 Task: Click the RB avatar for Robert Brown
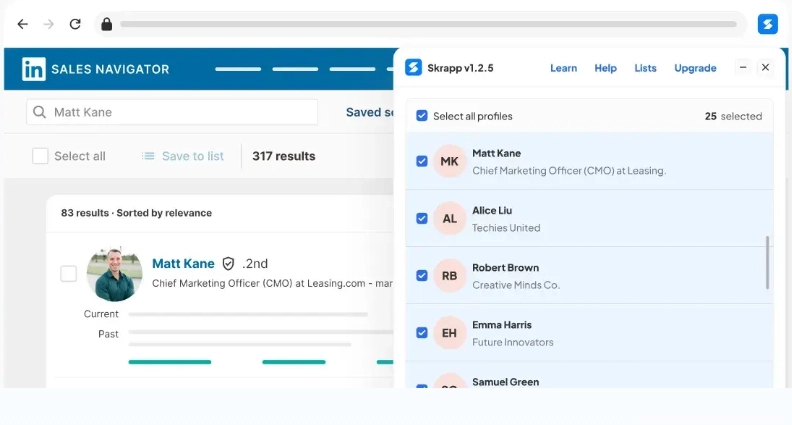(449, 275)
